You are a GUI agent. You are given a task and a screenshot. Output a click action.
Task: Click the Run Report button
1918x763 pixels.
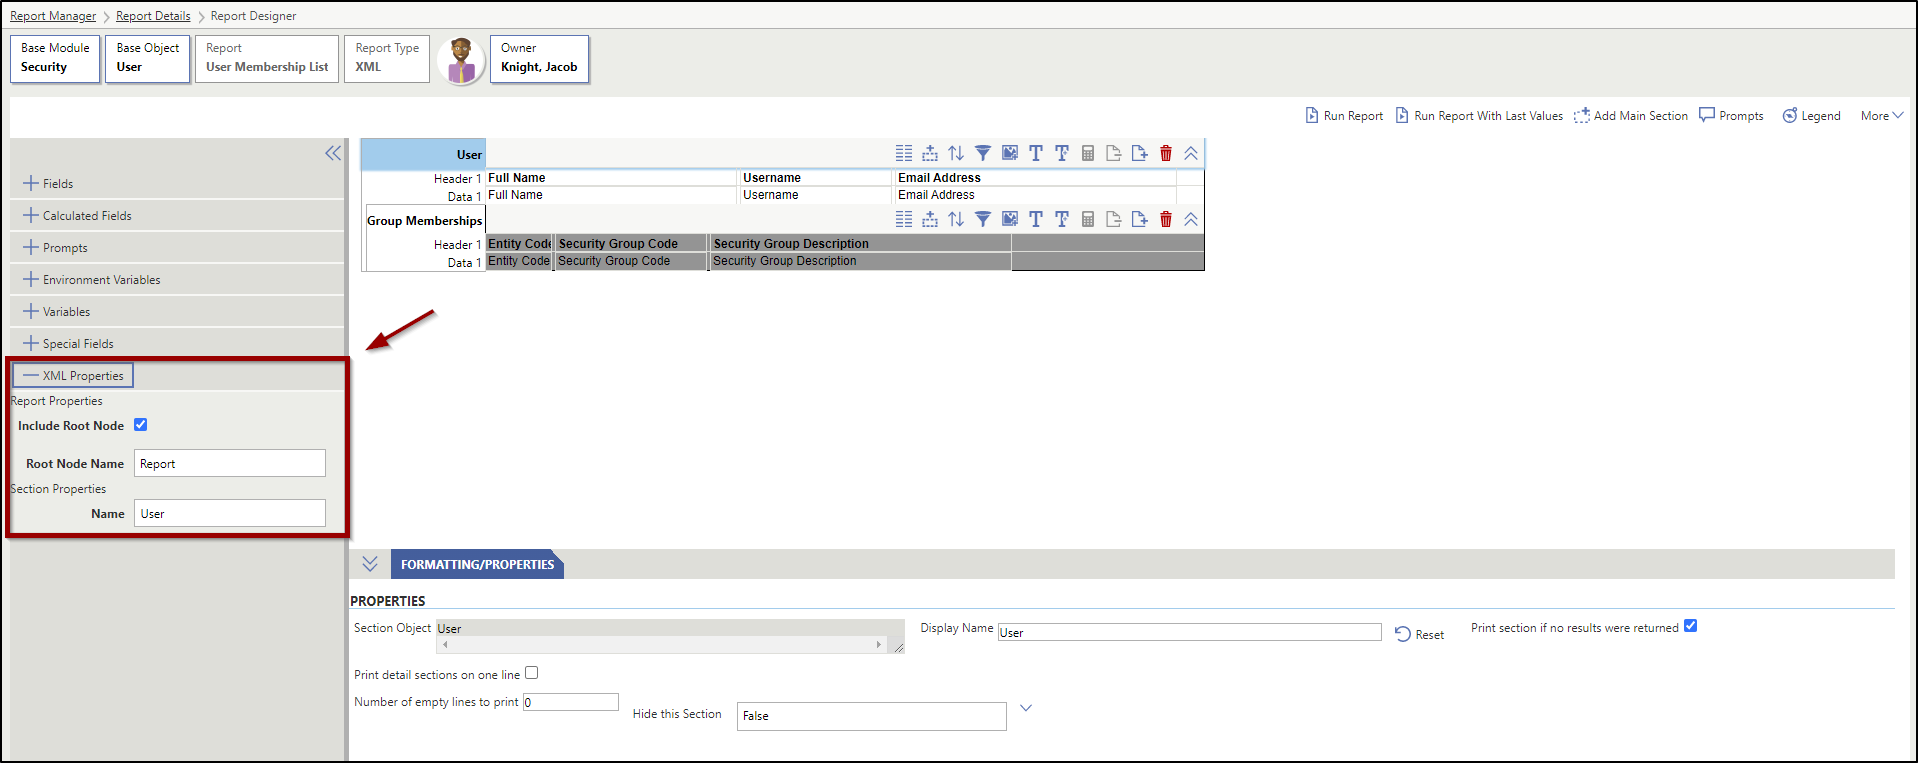pyautogui.click(x=1344, y=116)
